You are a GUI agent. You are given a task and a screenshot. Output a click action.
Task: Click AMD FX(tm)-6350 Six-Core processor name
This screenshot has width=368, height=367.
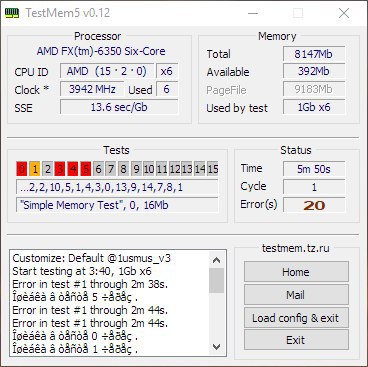tap(101, 51)
